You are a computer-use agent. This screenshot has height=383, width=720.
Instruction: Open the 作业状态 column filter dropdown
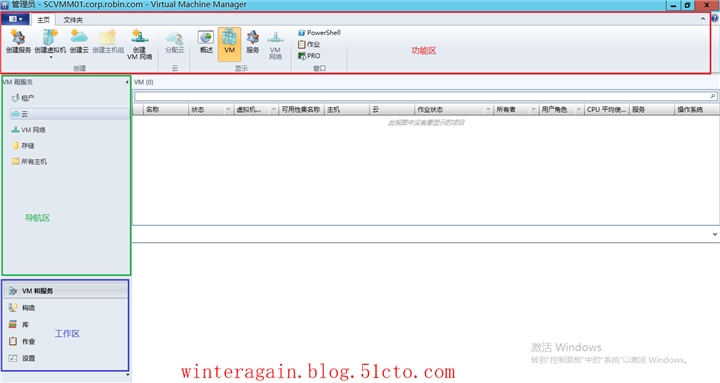click(488, 110)
